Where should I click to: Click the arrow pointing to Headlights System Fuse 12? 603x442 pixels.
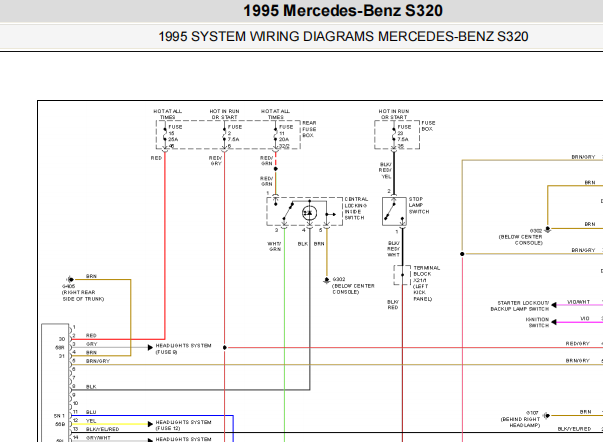(150, 424)
